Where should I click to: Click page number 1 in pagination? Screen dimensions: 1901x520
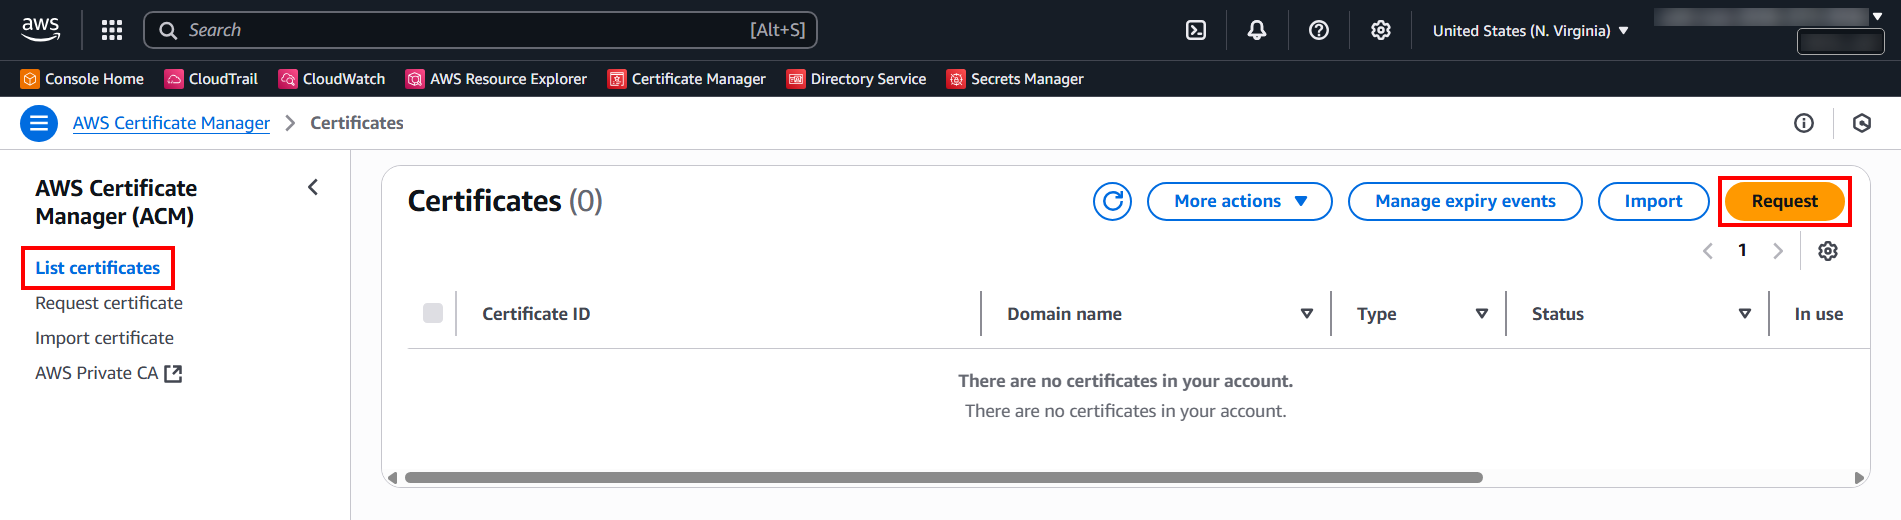pyautogui.click(x=1742, y=251)
